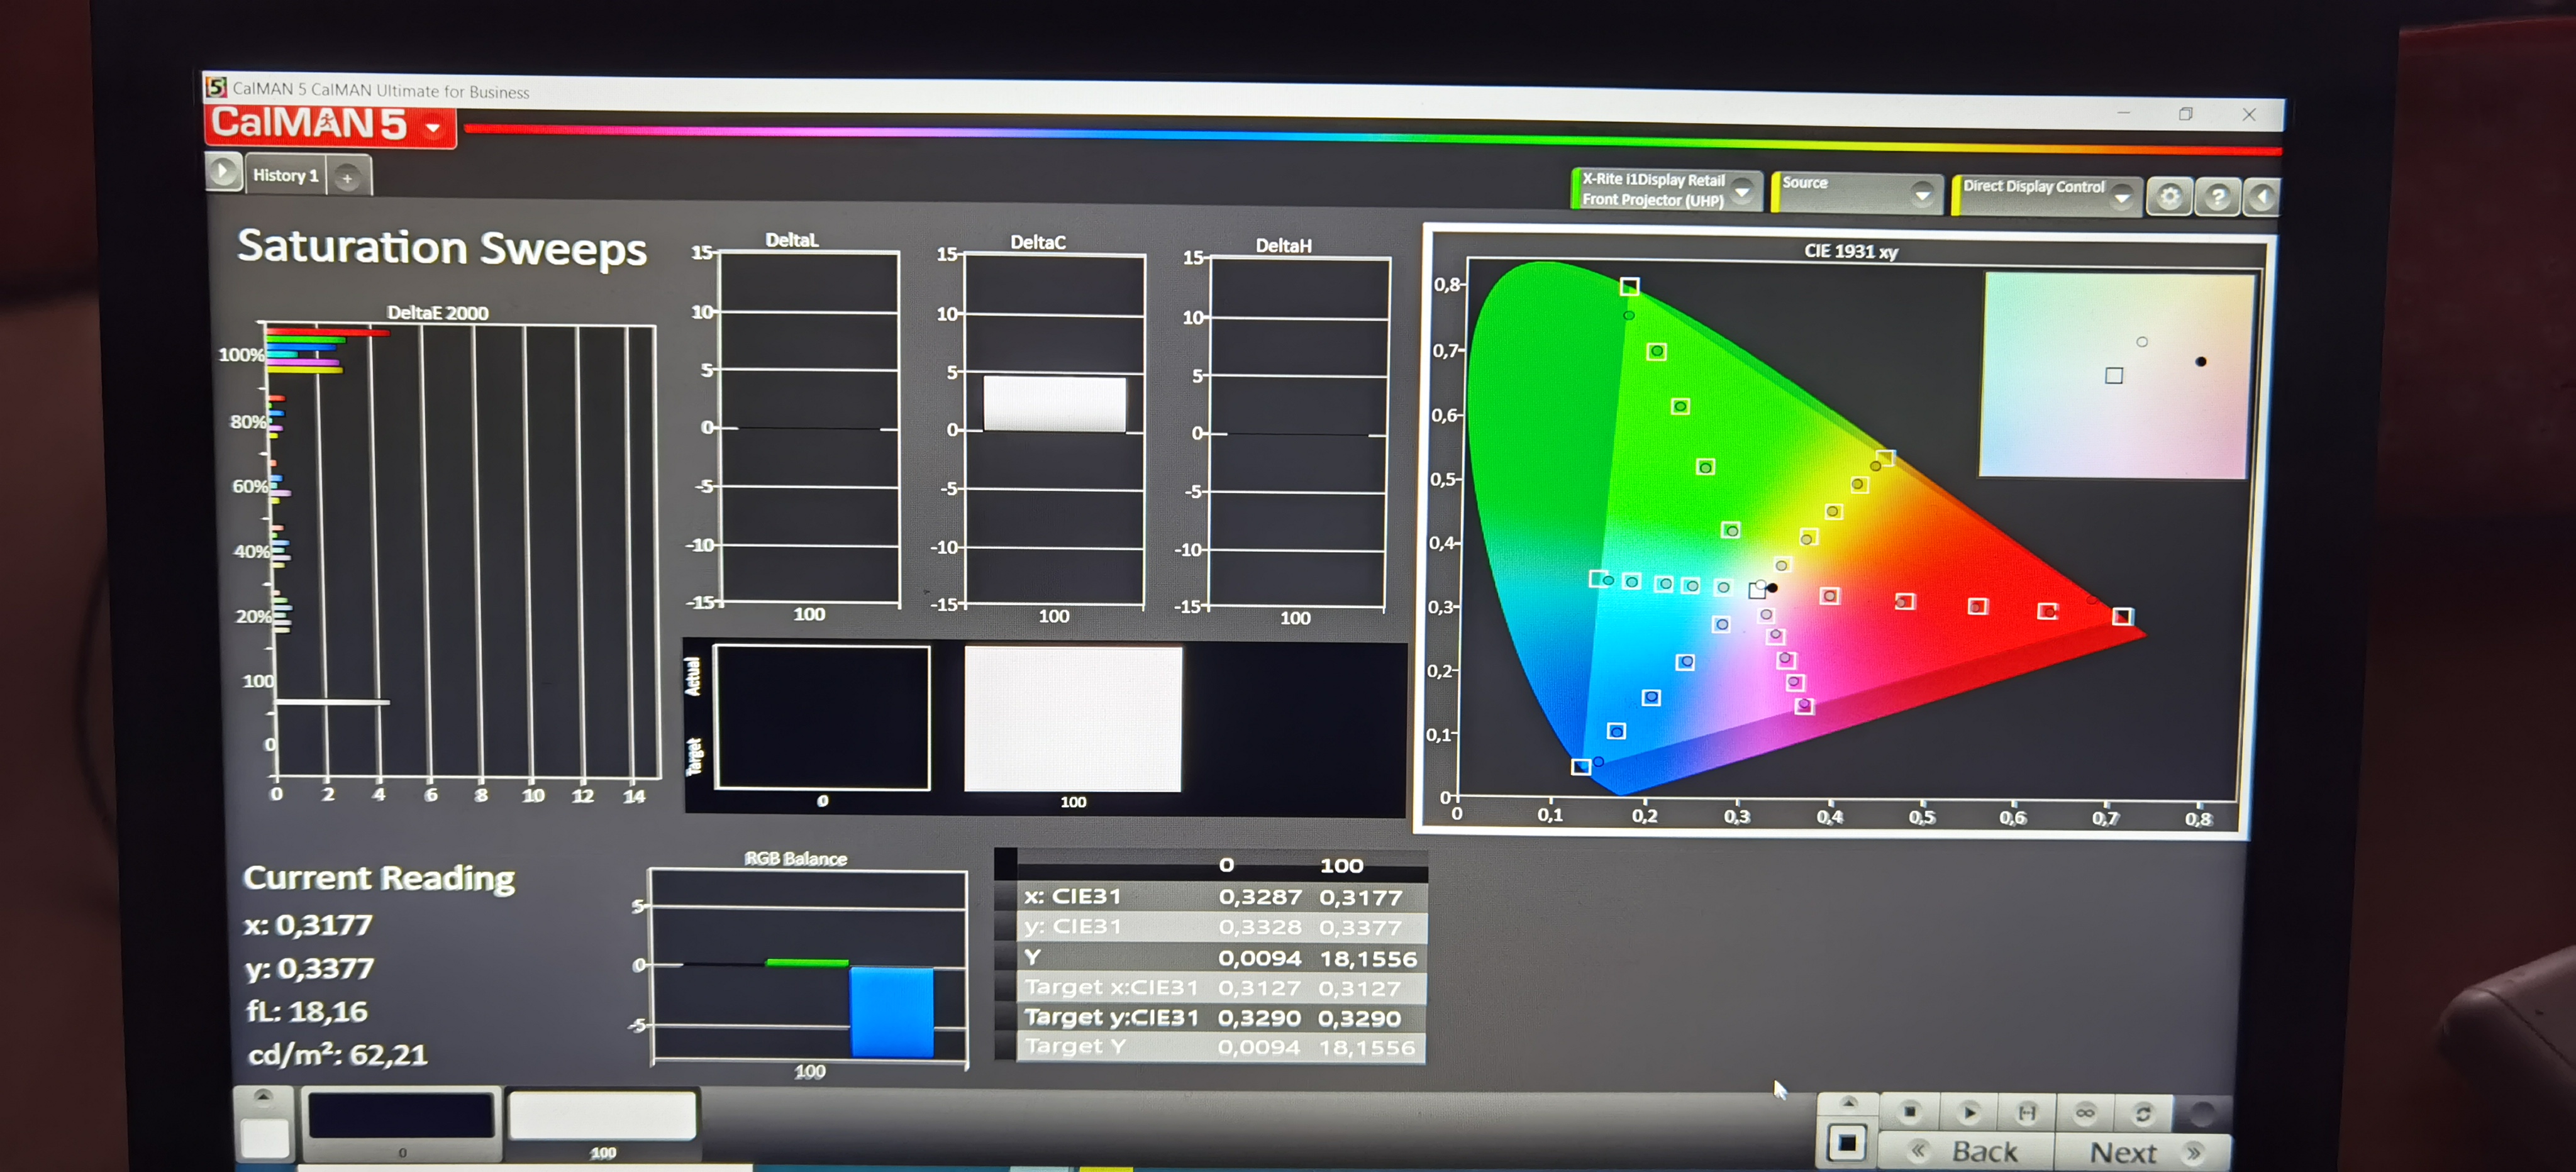
Task: Click the single-read bracket icon
Action: coord(2026,1112)
